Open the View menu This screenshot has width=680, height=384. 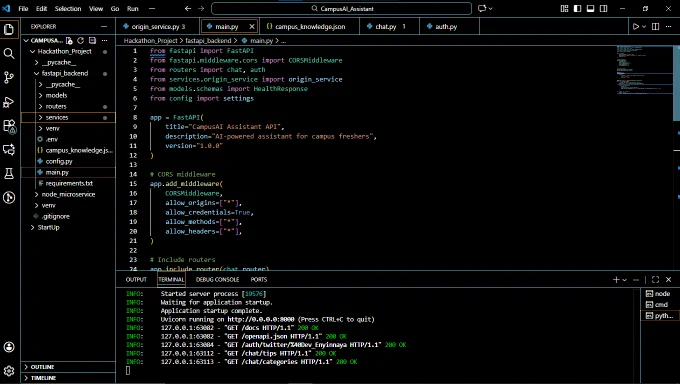(x=96, y=8)
